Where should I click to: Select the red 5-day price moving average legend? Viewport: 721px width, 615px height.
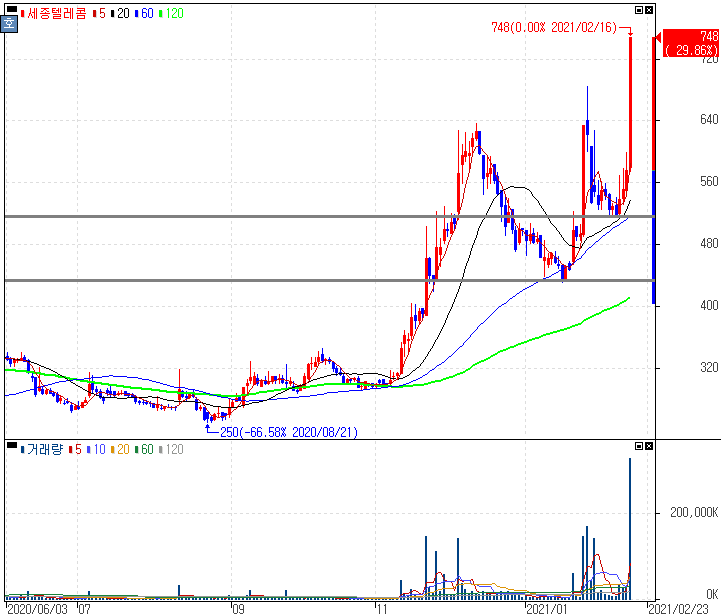pyautogui.click(x=99, y=13)
